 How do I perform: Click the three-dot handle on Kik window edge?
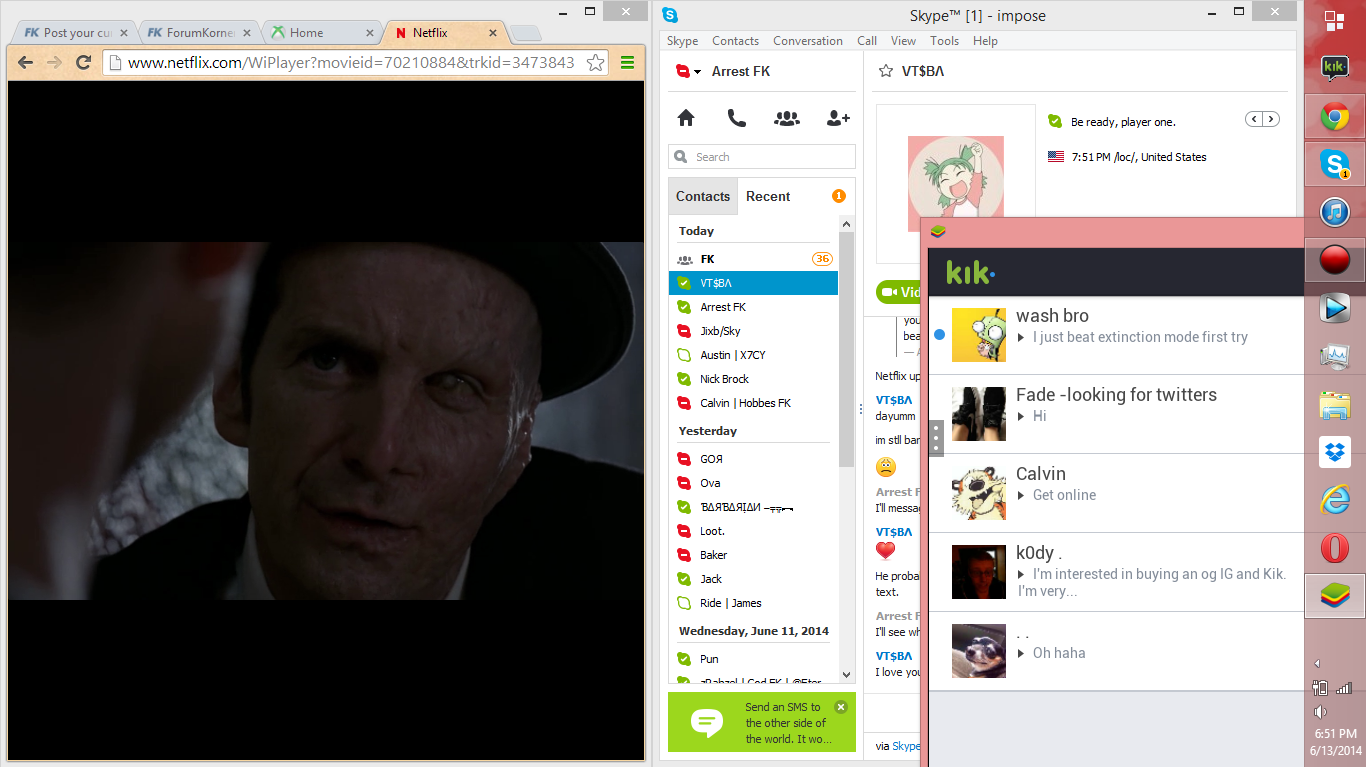[936, 438]
